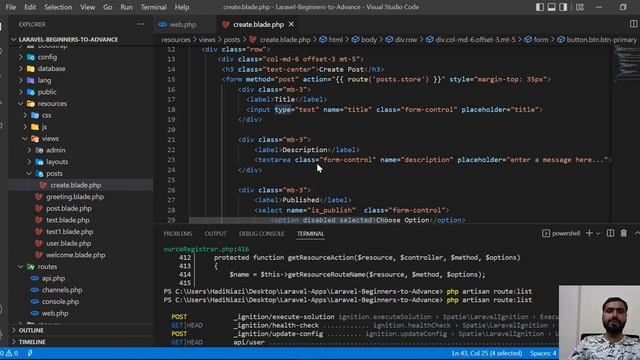Click form in the breadcrumb

[541, 40]
